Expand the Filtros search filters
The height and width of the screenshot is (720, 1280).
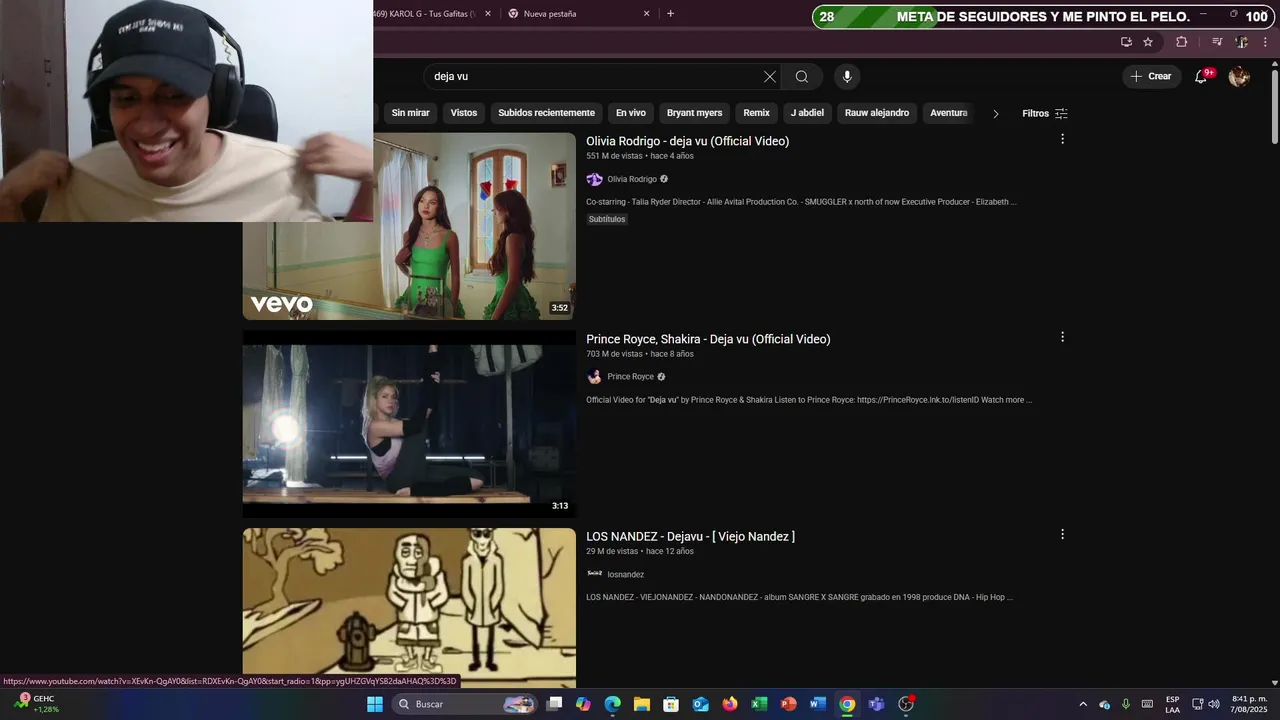[1045, 113]
